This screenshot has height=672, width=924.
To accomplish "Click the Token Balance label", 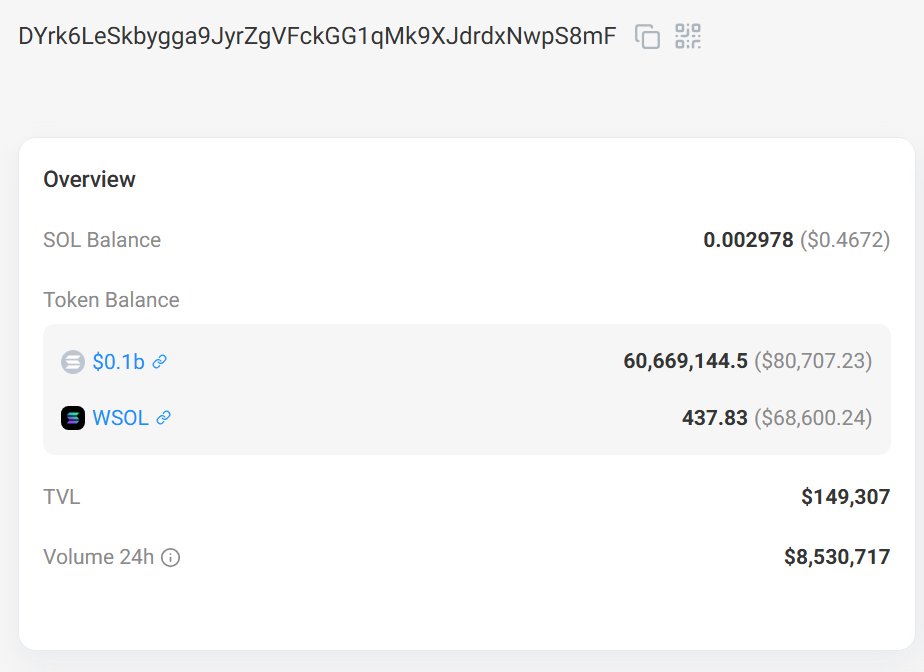I will 111,300.
